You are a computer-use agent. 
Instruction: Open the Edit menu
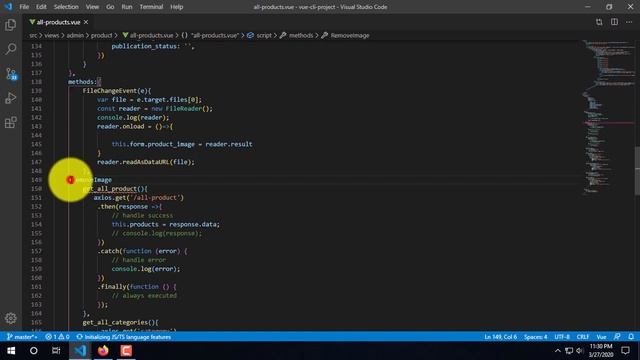(41, 7)
